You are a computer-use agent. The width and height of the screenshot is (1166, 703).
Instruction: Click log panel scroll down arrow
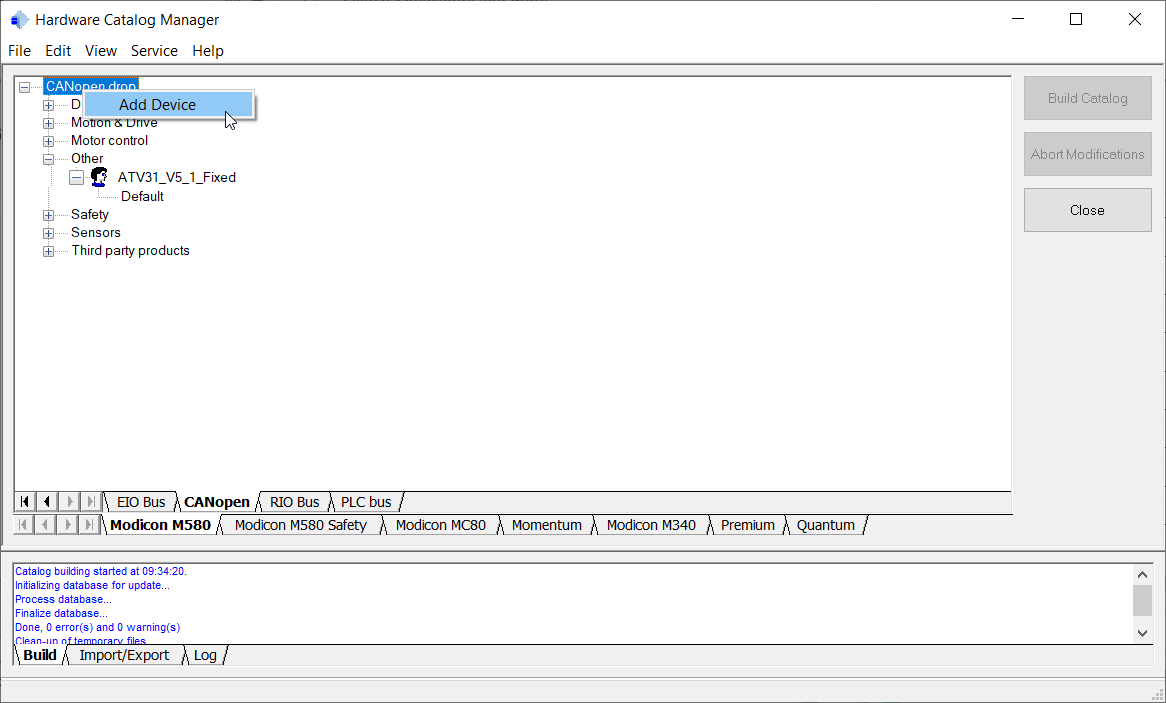pos(1143,634)
